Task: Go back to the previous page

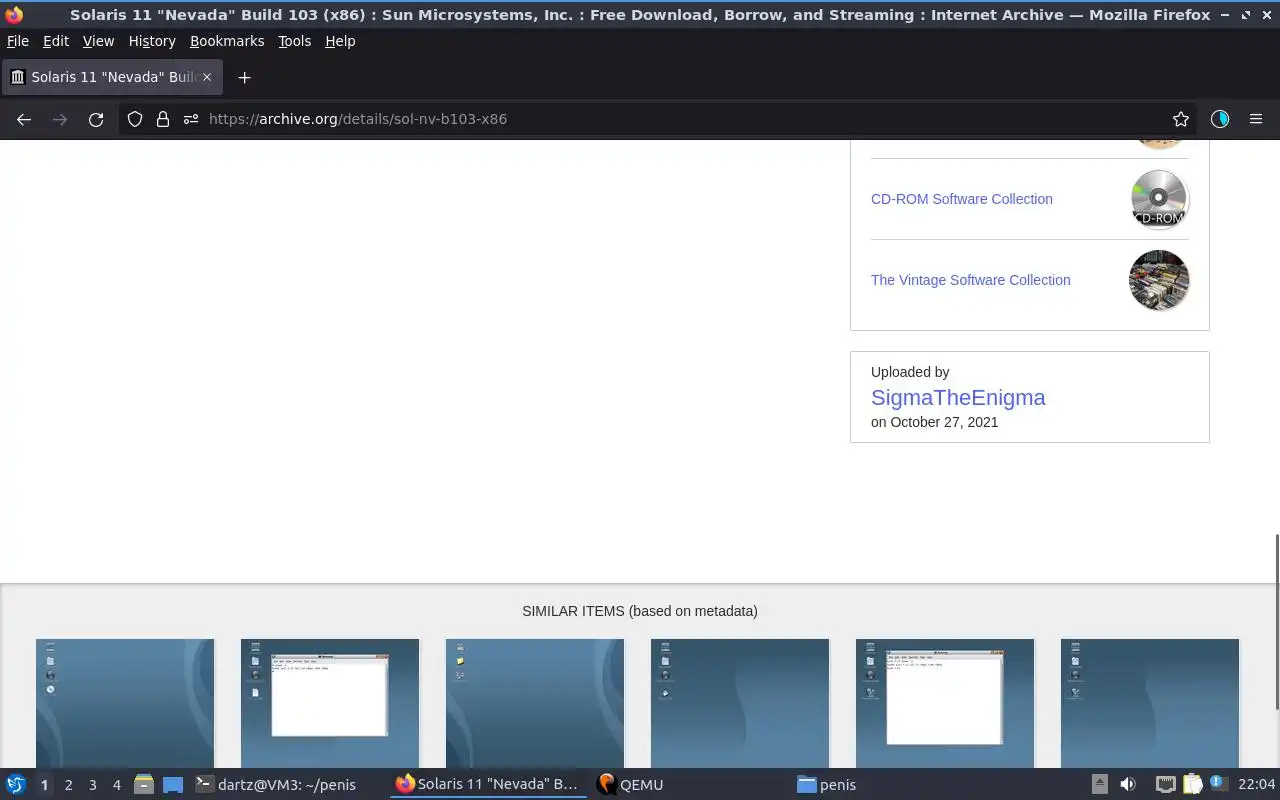Action: (24, 119)
